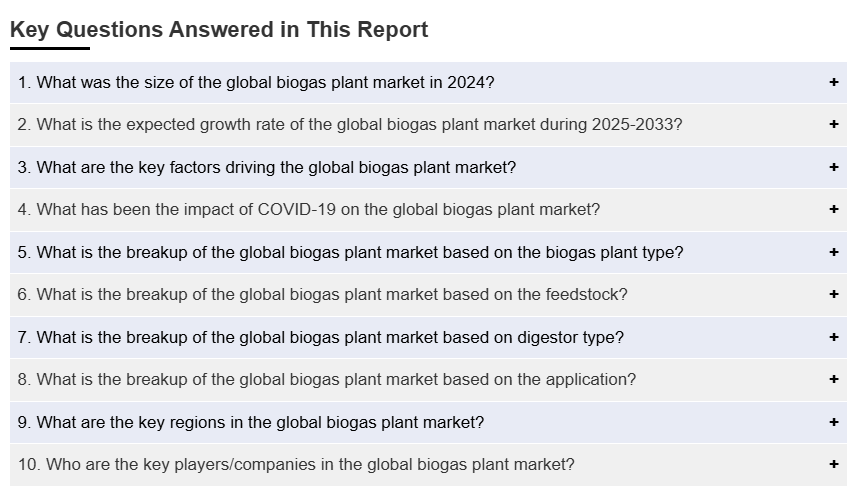Screen dimensions: 858x492
Task: Reveal answer for question 8 on application
Action: pyautogui.click(x=327, y=380)
